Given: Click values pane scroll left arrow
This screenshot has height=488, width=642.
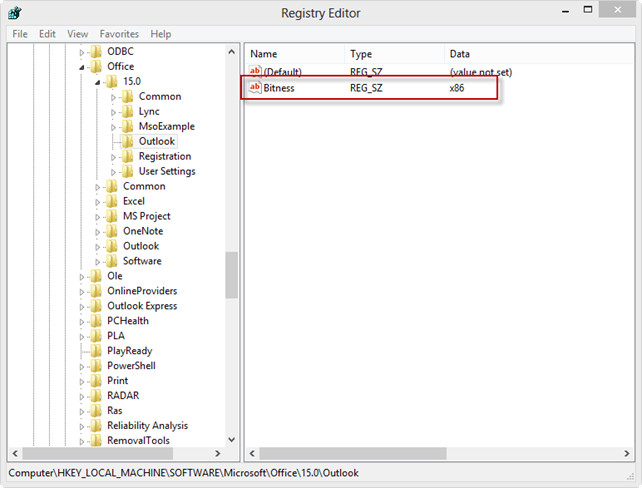Looking at the screenshot, I should pyautogui.click(x=252, y=453).
